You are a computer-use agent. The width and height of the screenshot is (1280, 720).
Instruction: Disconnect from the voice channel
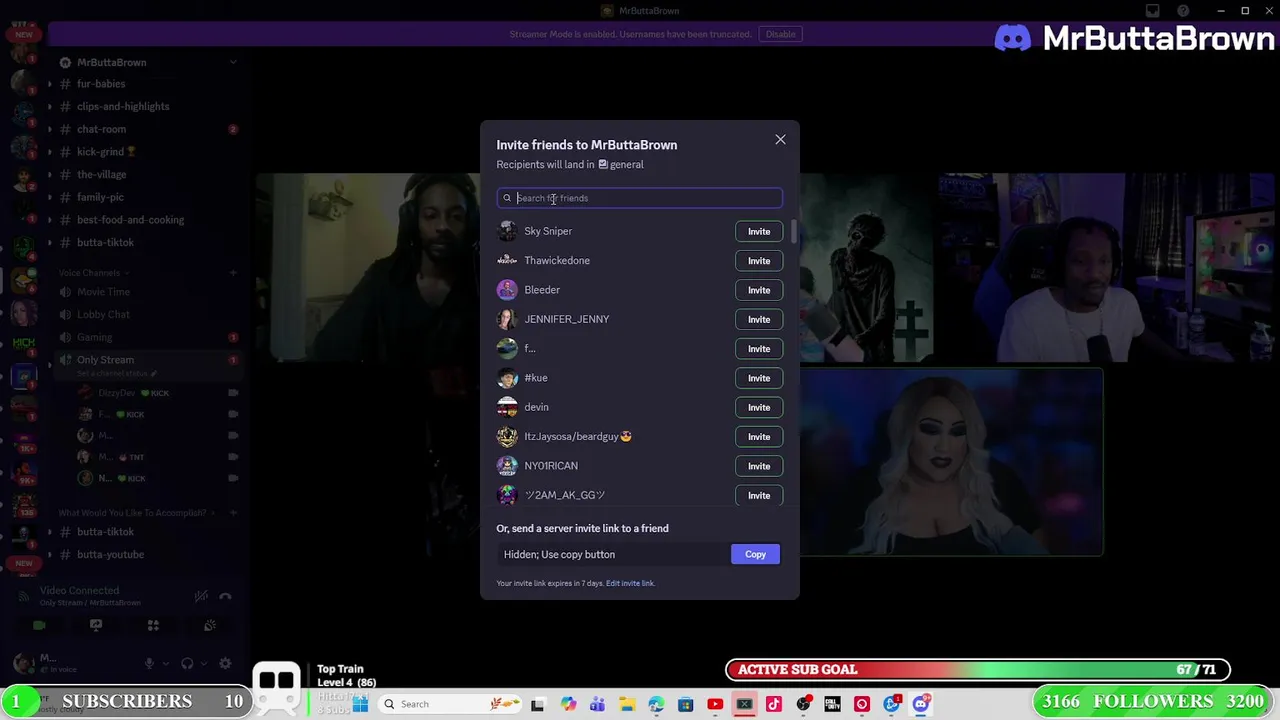click(225, 596)
